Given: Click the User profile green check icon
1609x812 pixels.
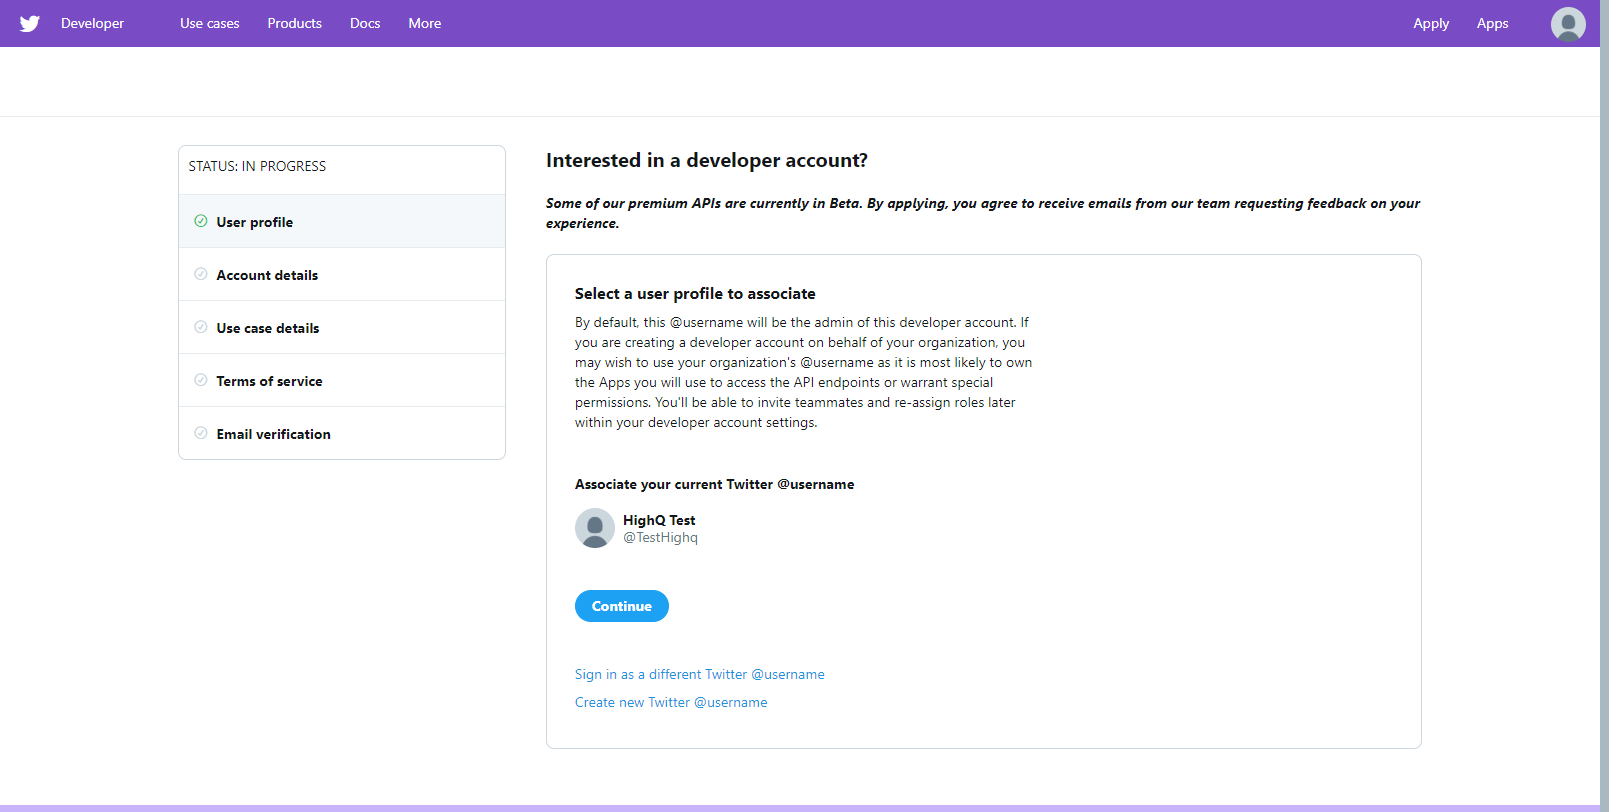Looking at the screenshot, I should click(x=201, y=221).
